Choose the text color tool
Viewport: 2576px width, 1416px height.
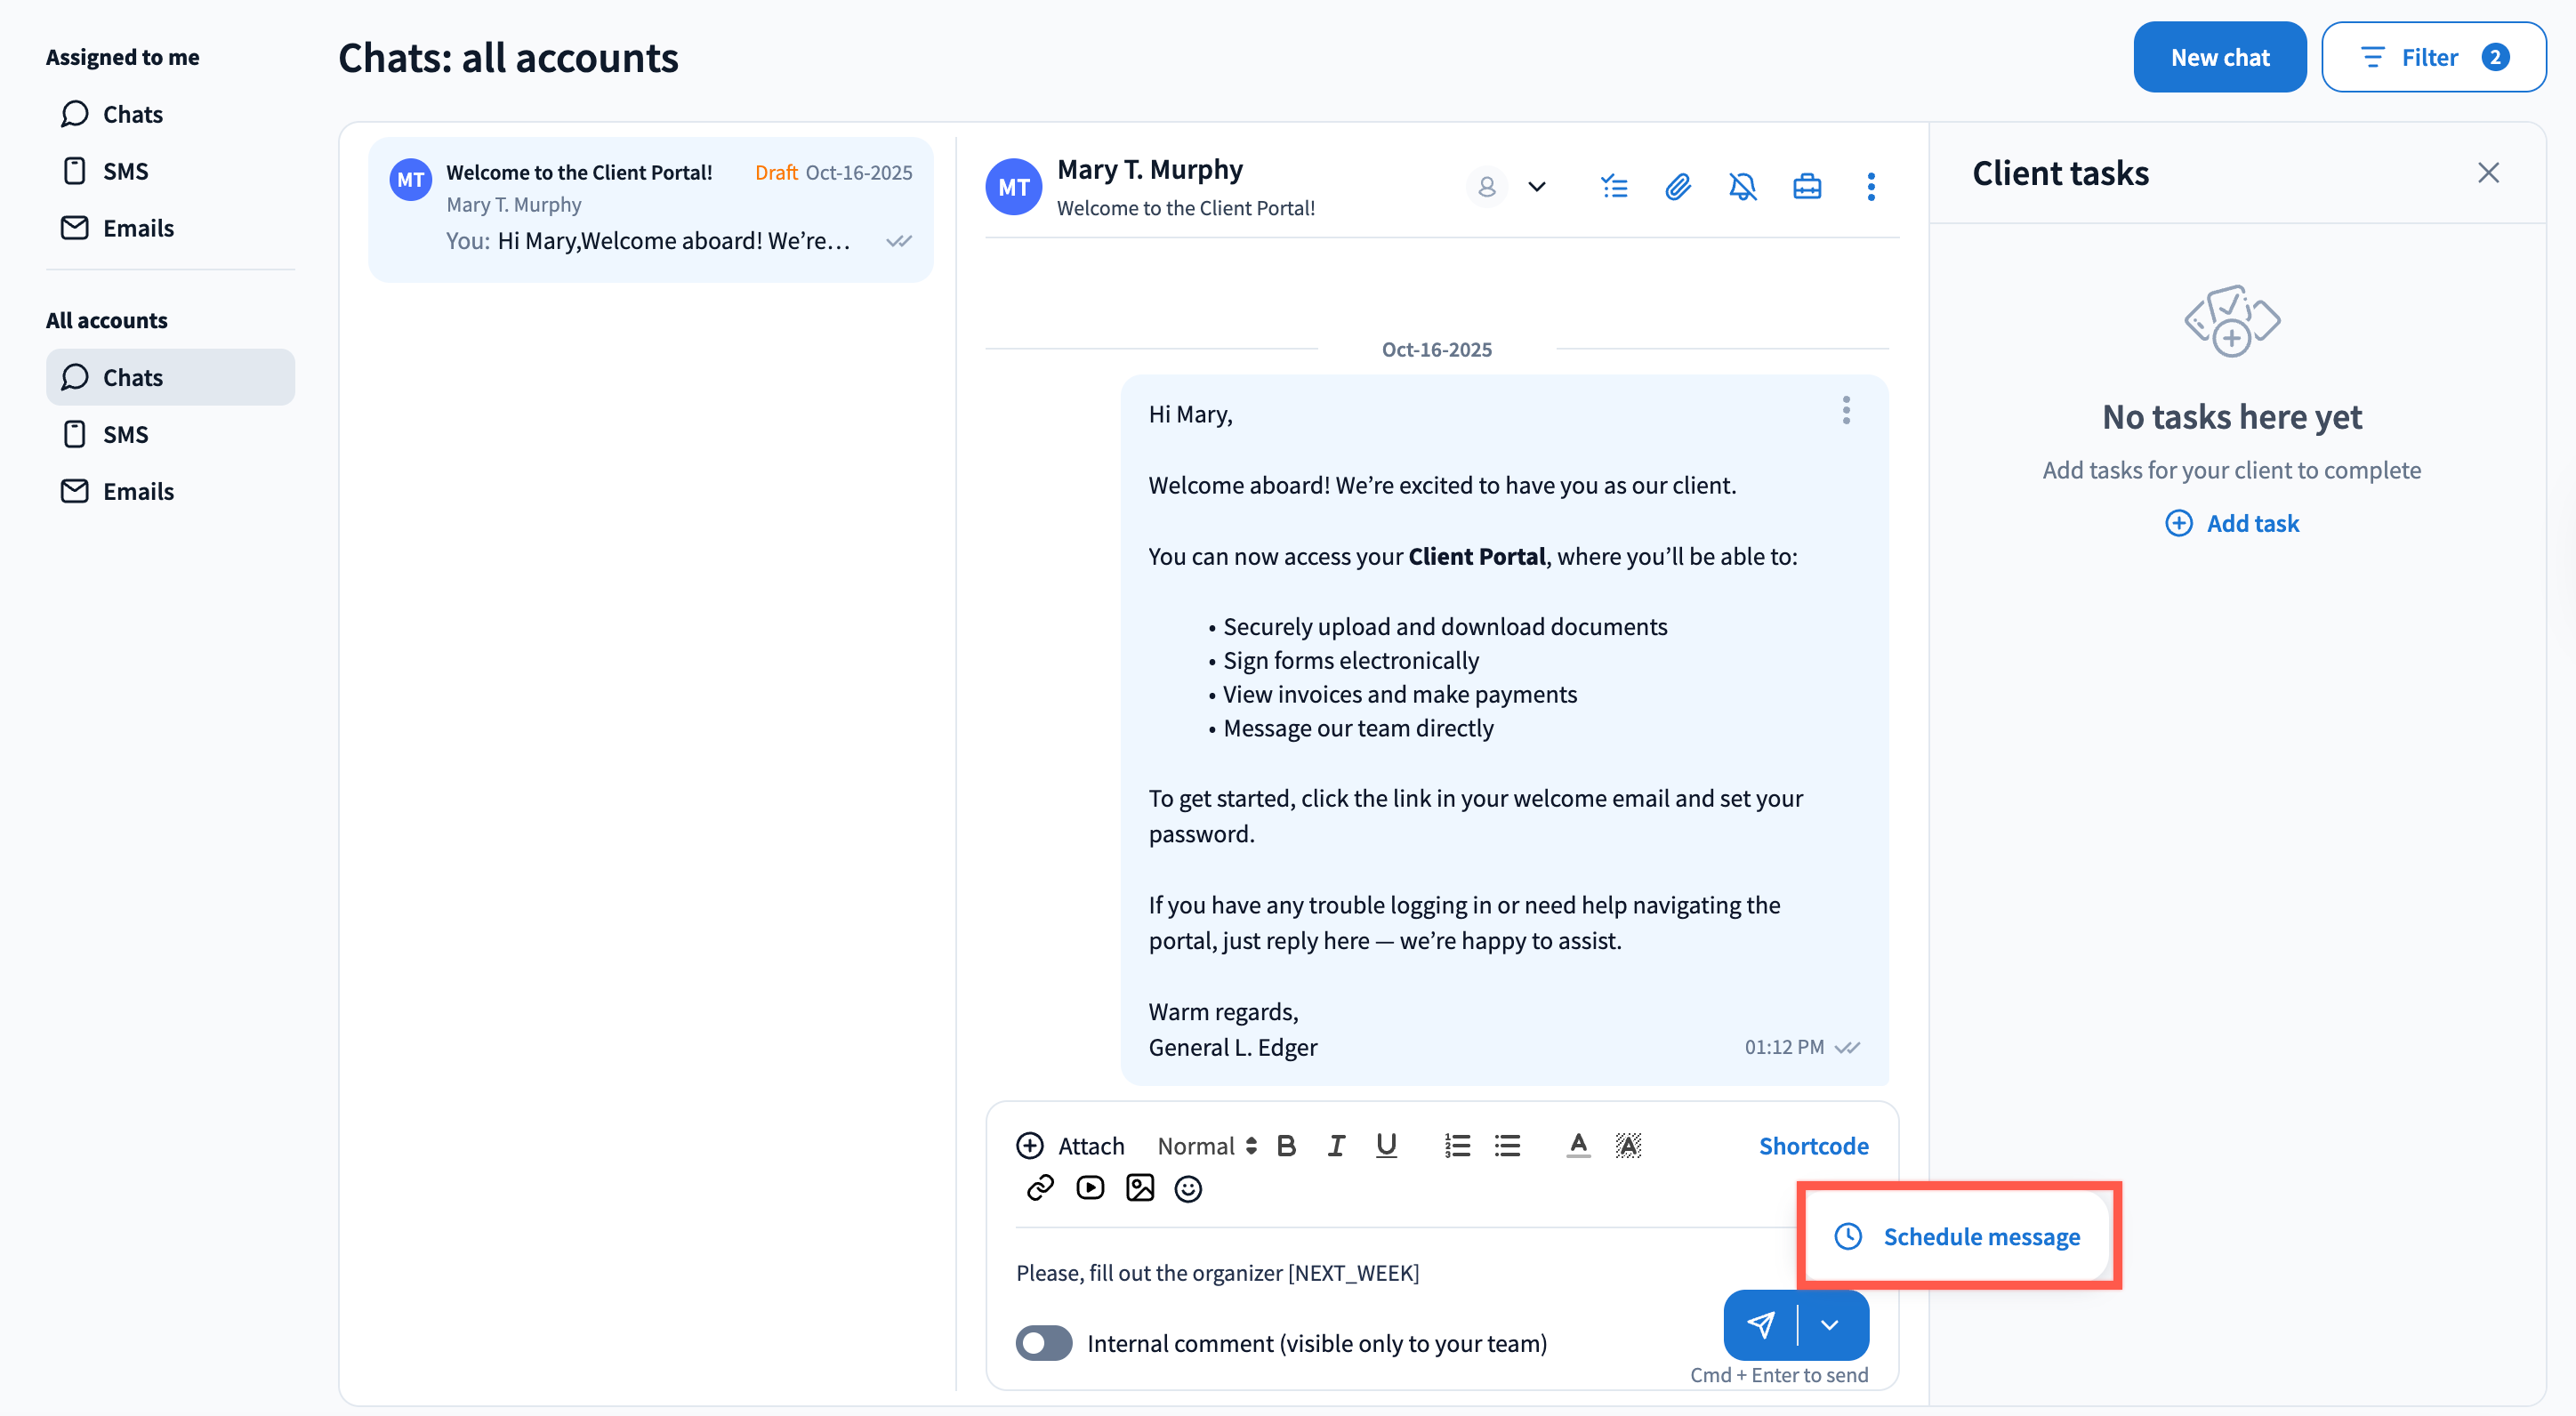(x=1578, y=1146)
